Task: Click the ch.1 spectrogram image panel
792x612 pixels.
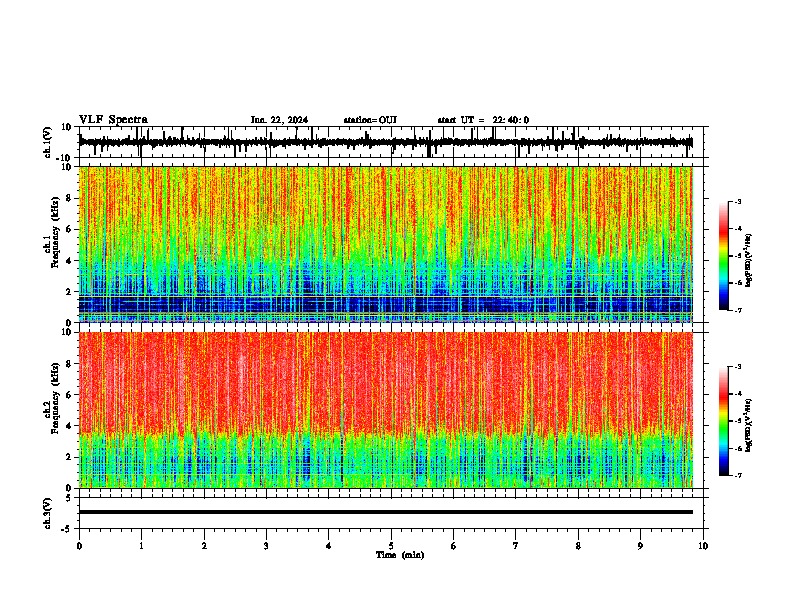Action: point(386,244)
